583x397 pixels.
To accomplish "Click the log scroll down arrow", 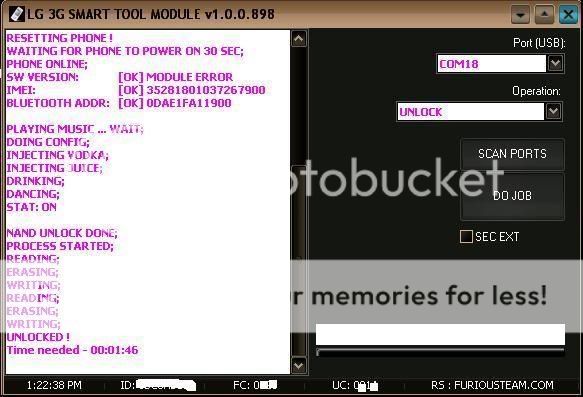I will [299, 365].
